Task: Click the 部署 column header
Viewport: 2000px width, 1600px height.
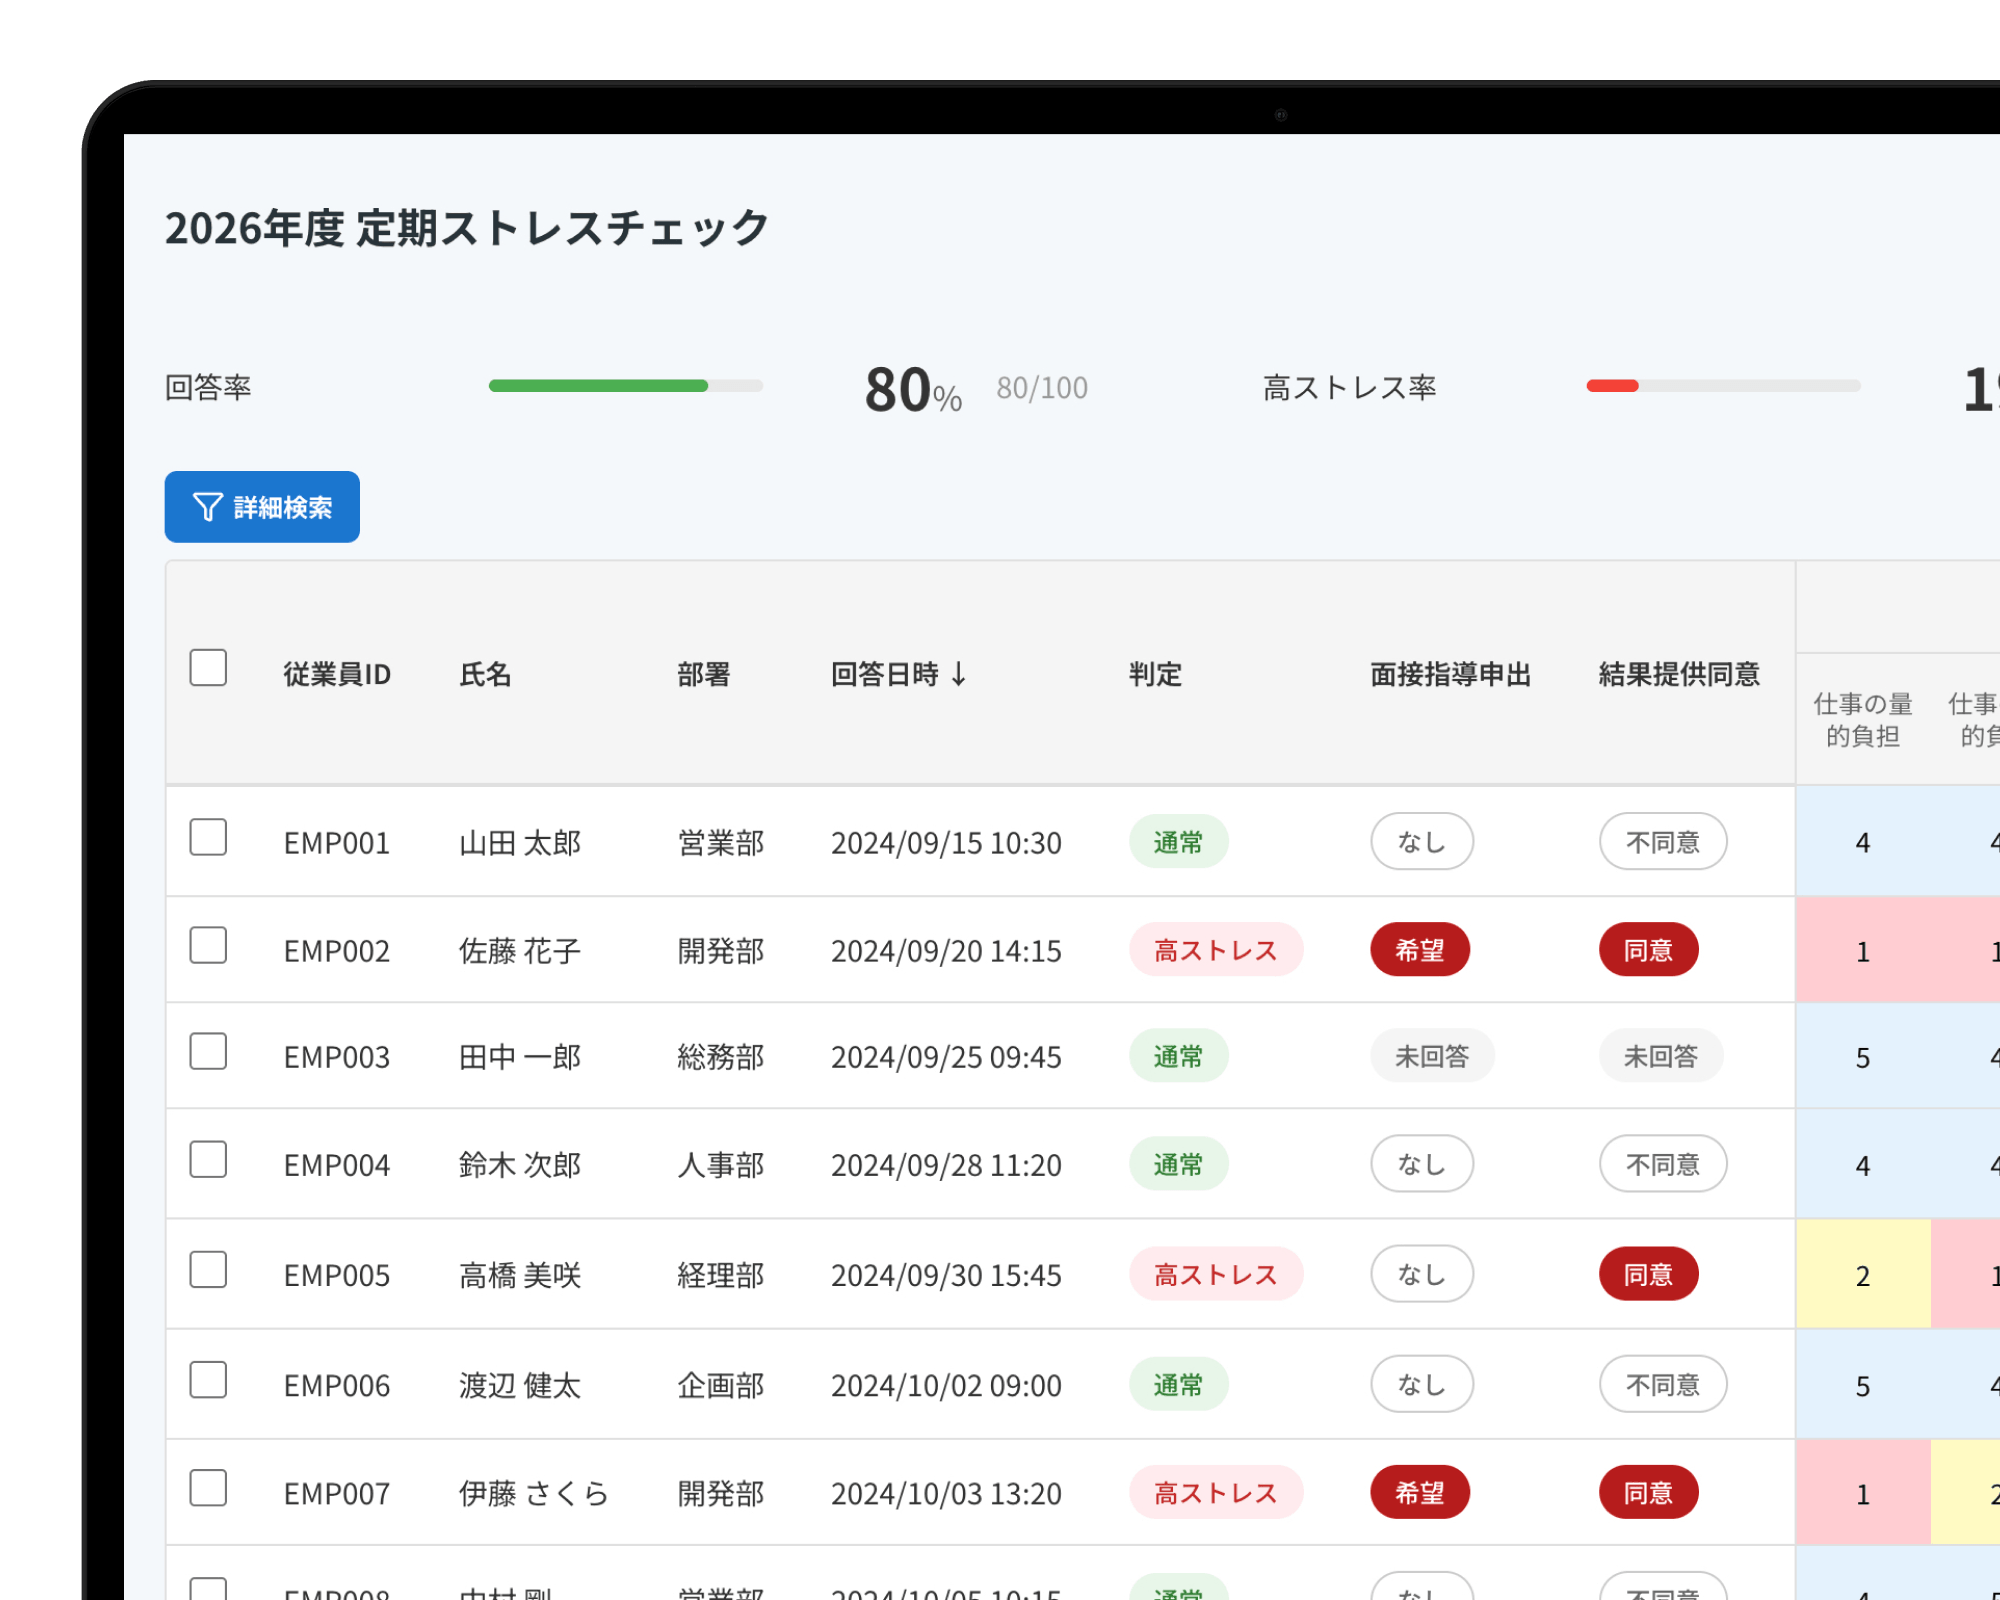Action: (x=703, y=674)
